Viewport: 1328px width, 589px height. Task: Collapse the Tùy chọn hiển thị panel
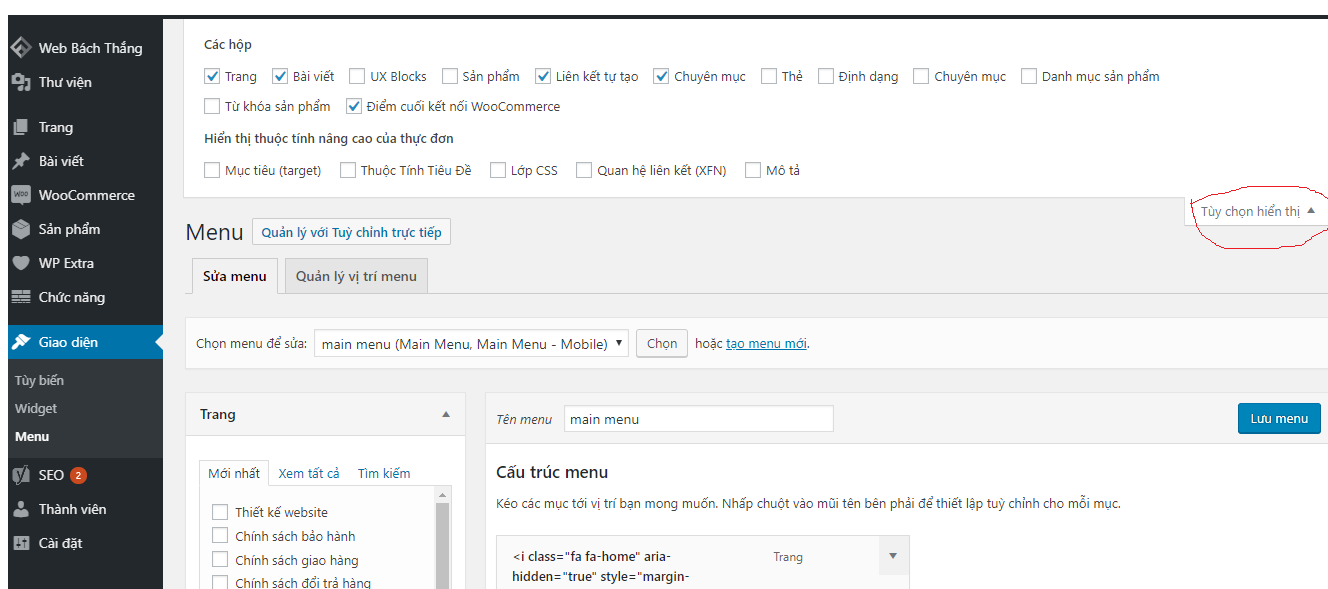pos(1258,211)
